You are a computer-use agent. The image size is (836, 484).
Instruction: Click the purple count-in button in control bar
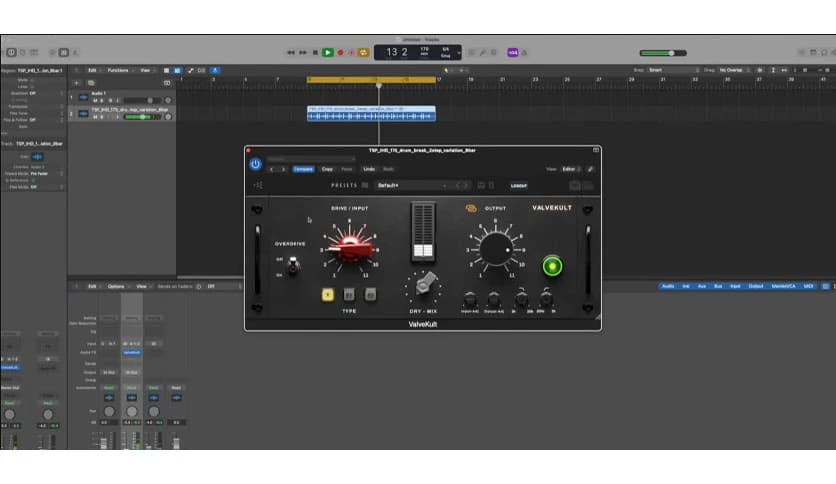coord(512,52)
